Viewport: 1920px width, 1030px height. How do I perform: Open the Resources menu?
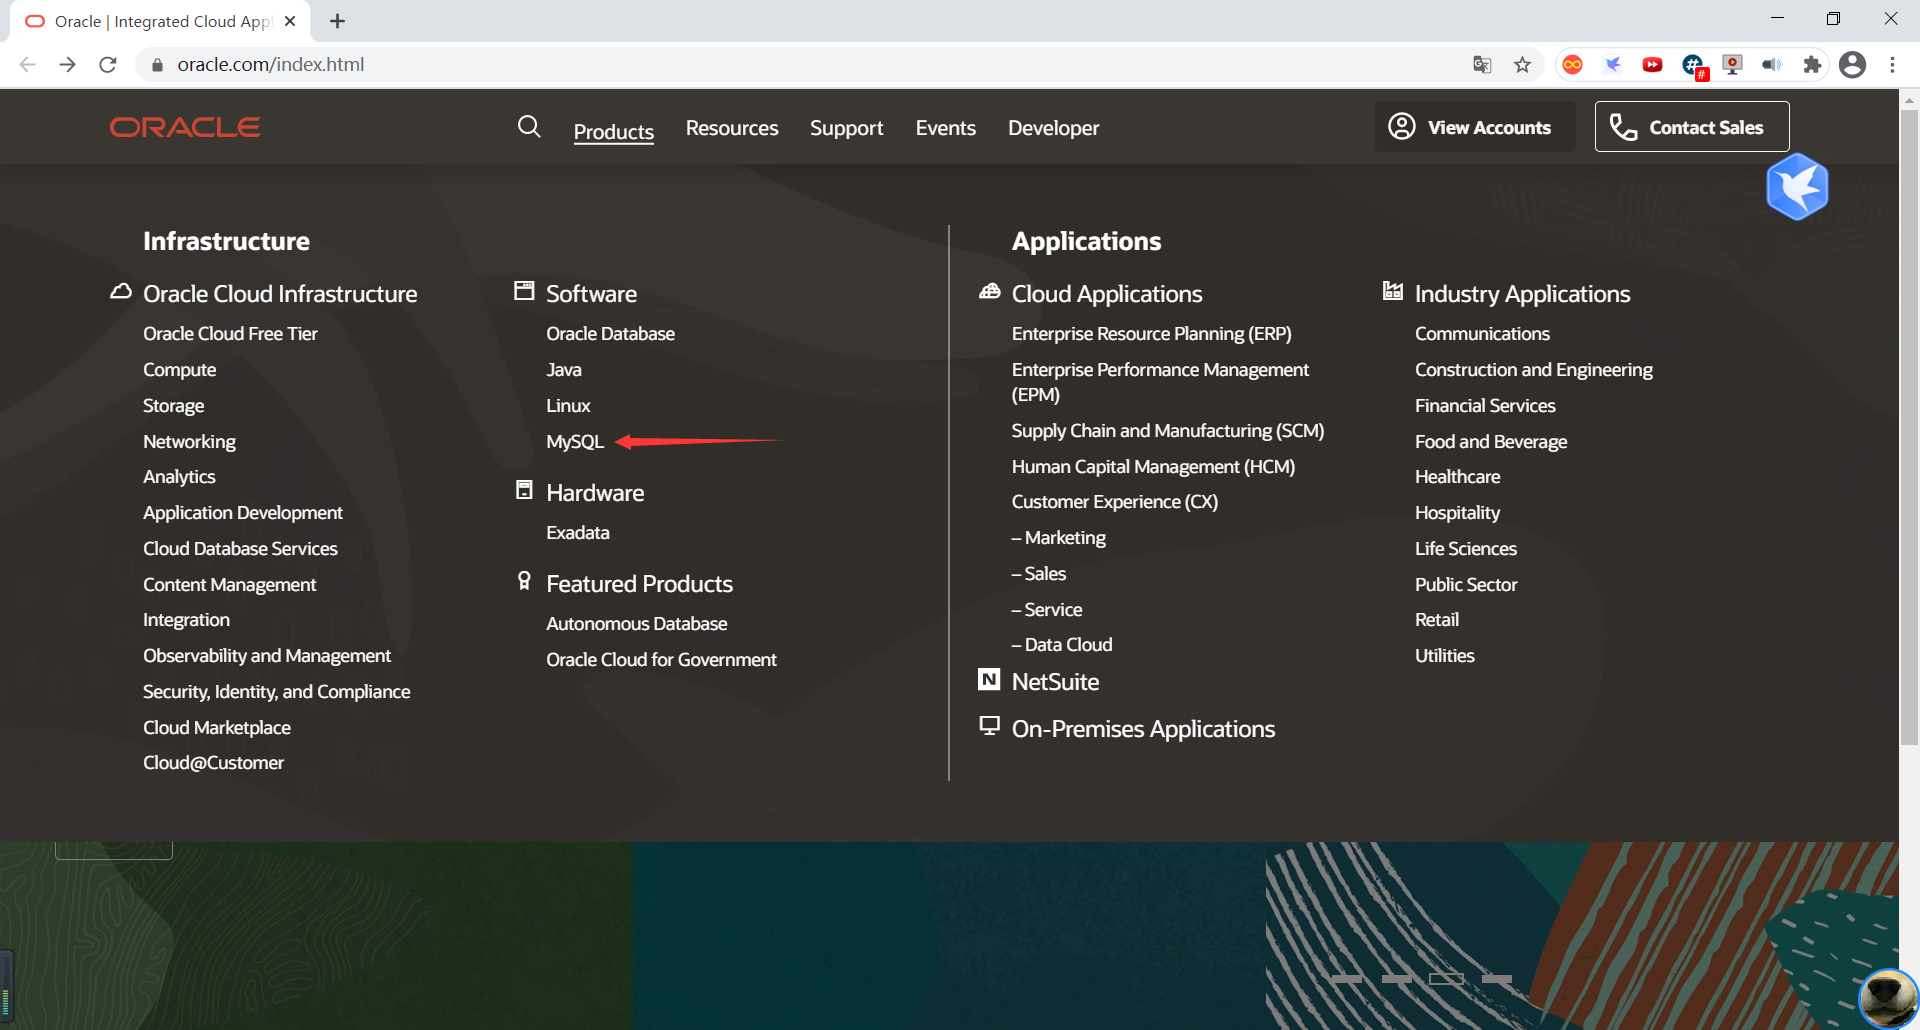click(732, 128)
